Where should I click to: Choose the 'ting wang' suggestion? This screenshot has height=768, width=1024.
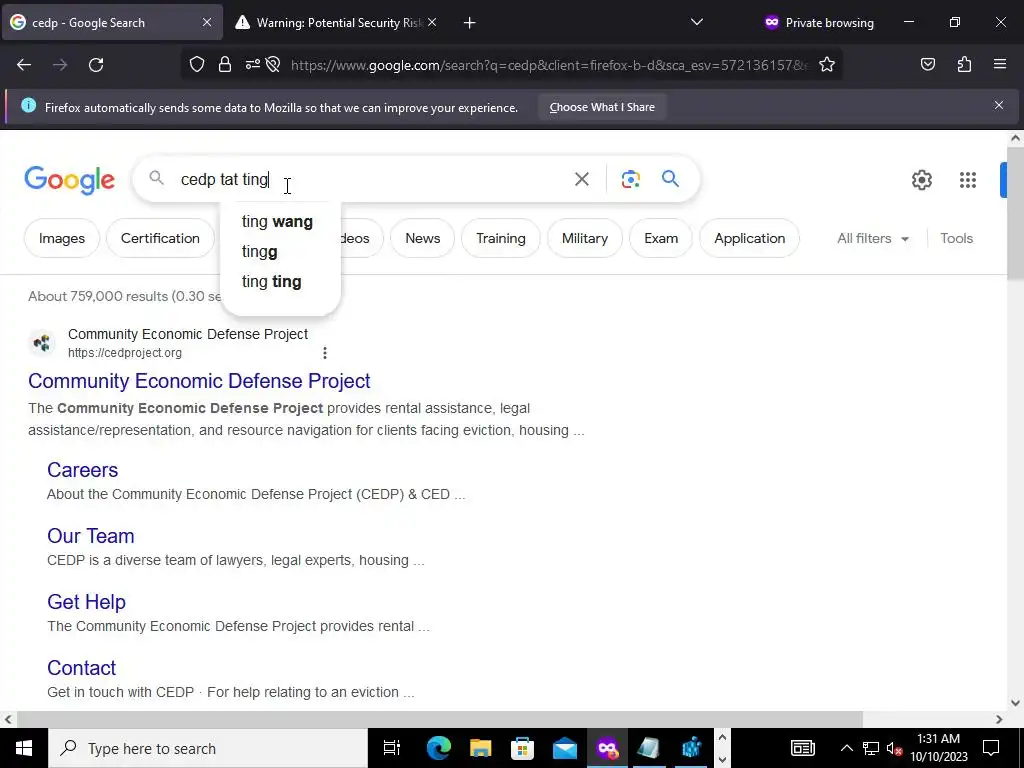click(280, 221)
